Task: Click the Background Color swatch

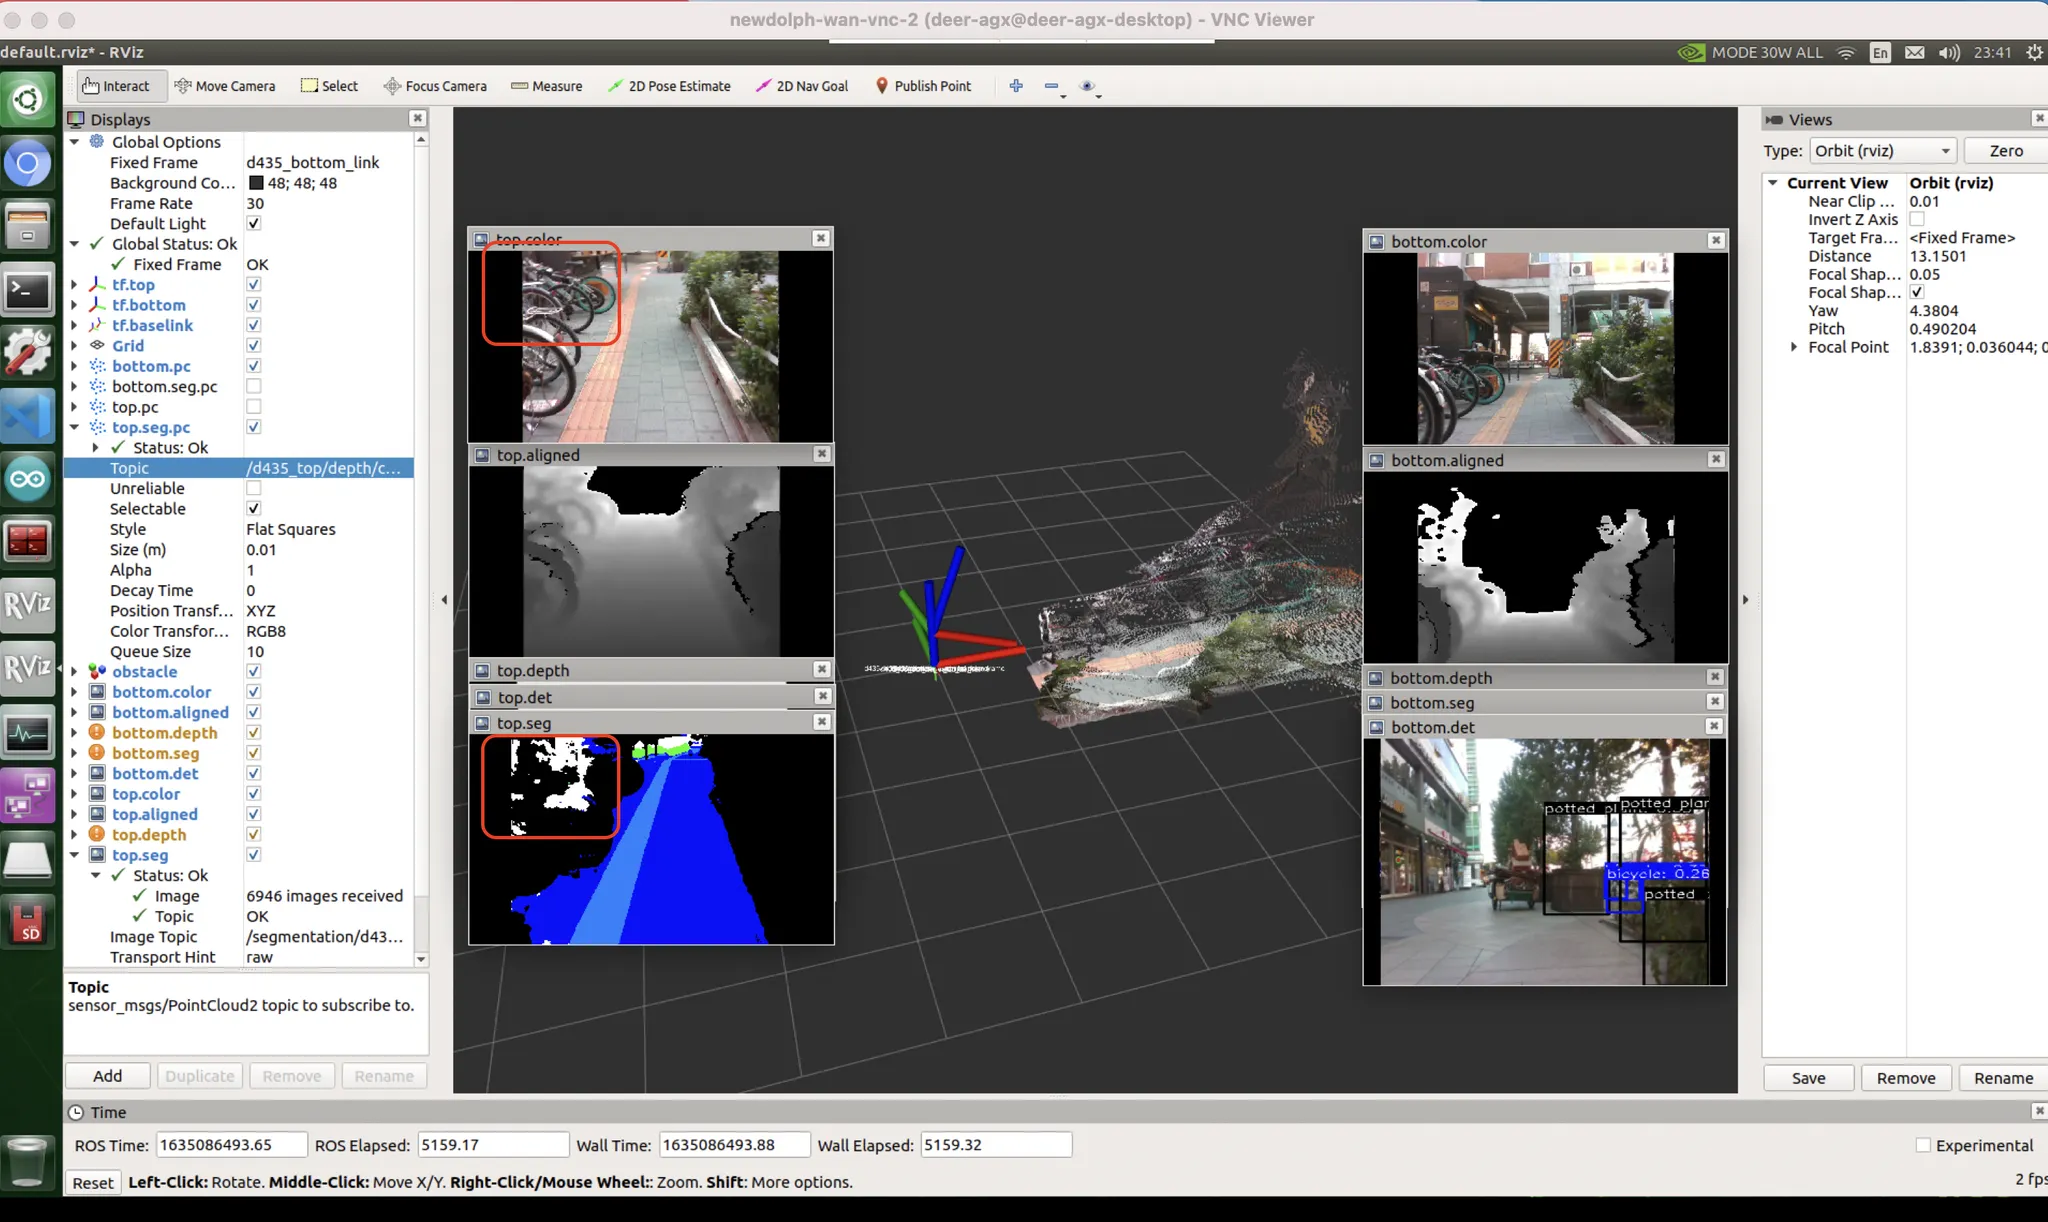Action: click(x=256, y=183)
